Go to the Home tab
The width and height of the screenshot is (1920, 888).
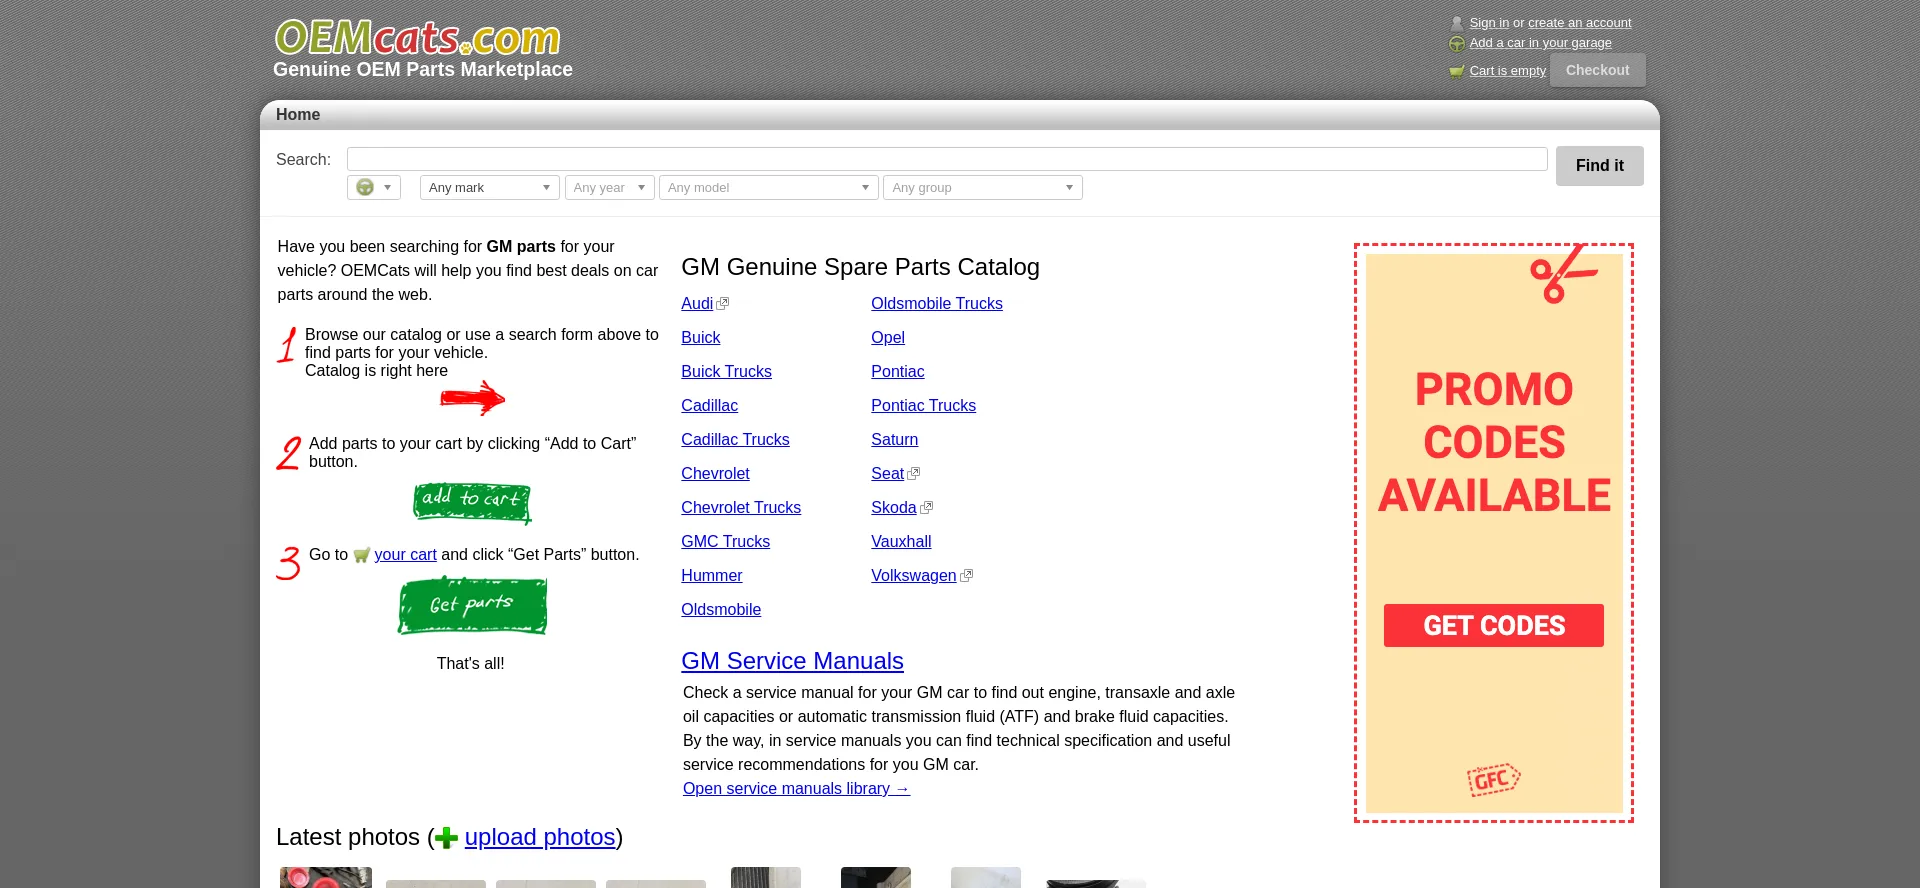pos(298,115)
